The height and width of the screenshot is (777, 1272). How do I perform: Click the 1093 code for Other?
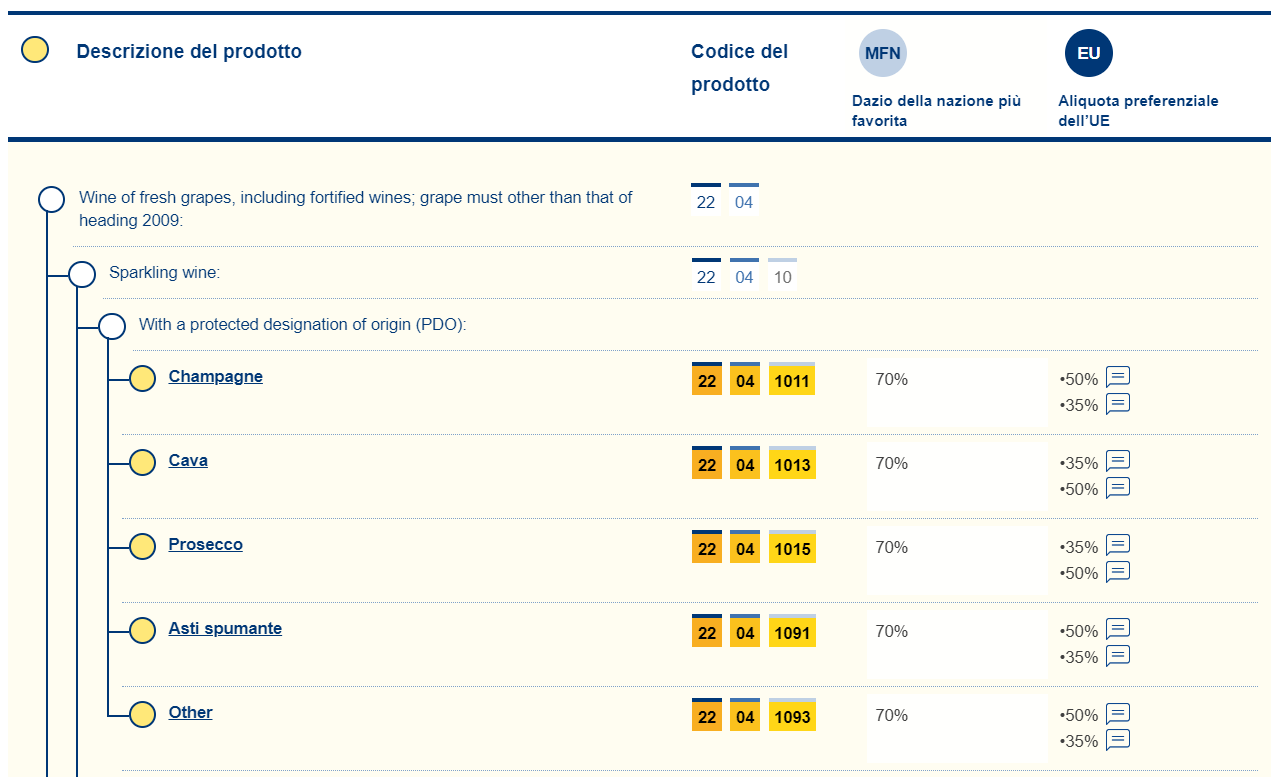click(792, 717)
